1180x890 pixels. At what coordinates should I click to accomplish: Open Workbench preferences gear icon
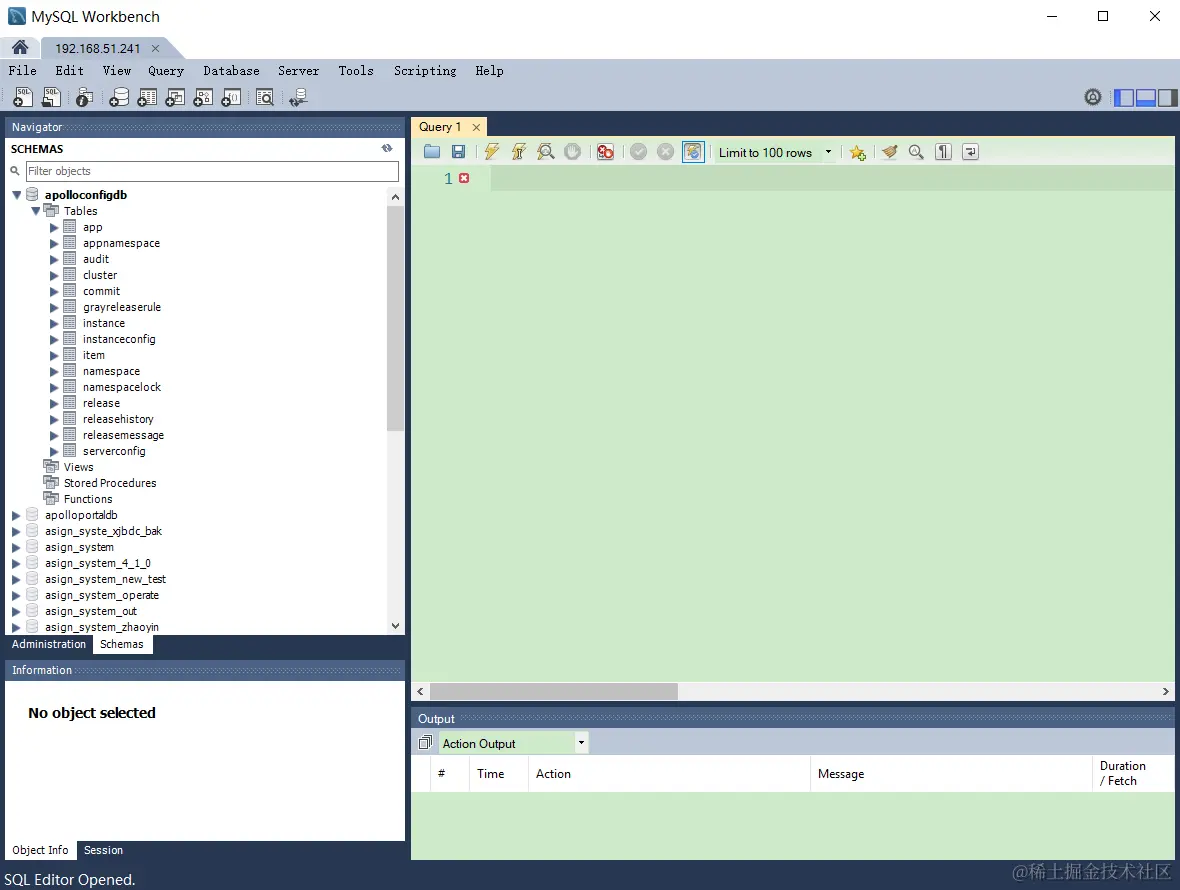click(1093, 97)
